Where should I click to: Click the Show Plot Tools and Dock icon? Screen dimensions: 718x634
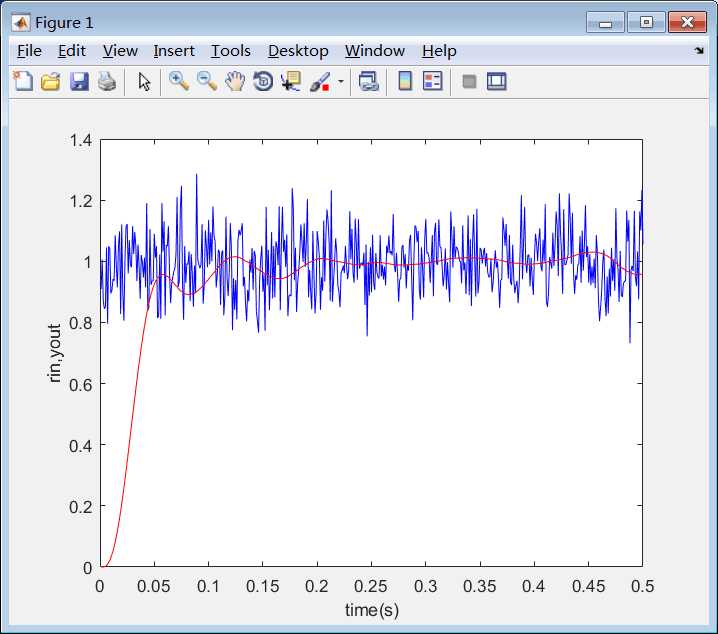(497, 81)
